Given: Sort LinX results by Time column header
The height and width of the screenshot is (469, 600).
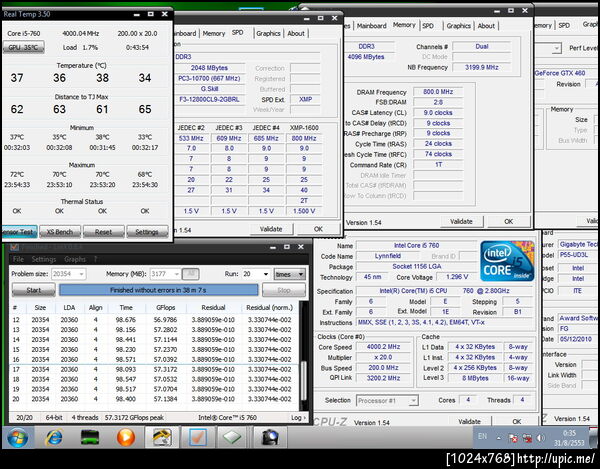Looking at the screenshot, I should (x=126, y=308).
